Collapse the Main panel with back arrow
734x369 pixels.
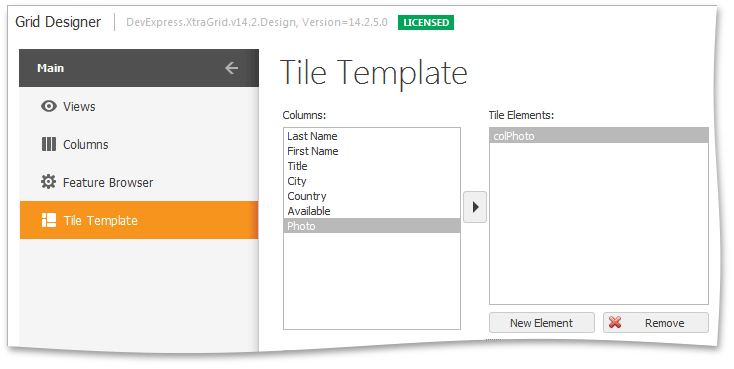232,68
